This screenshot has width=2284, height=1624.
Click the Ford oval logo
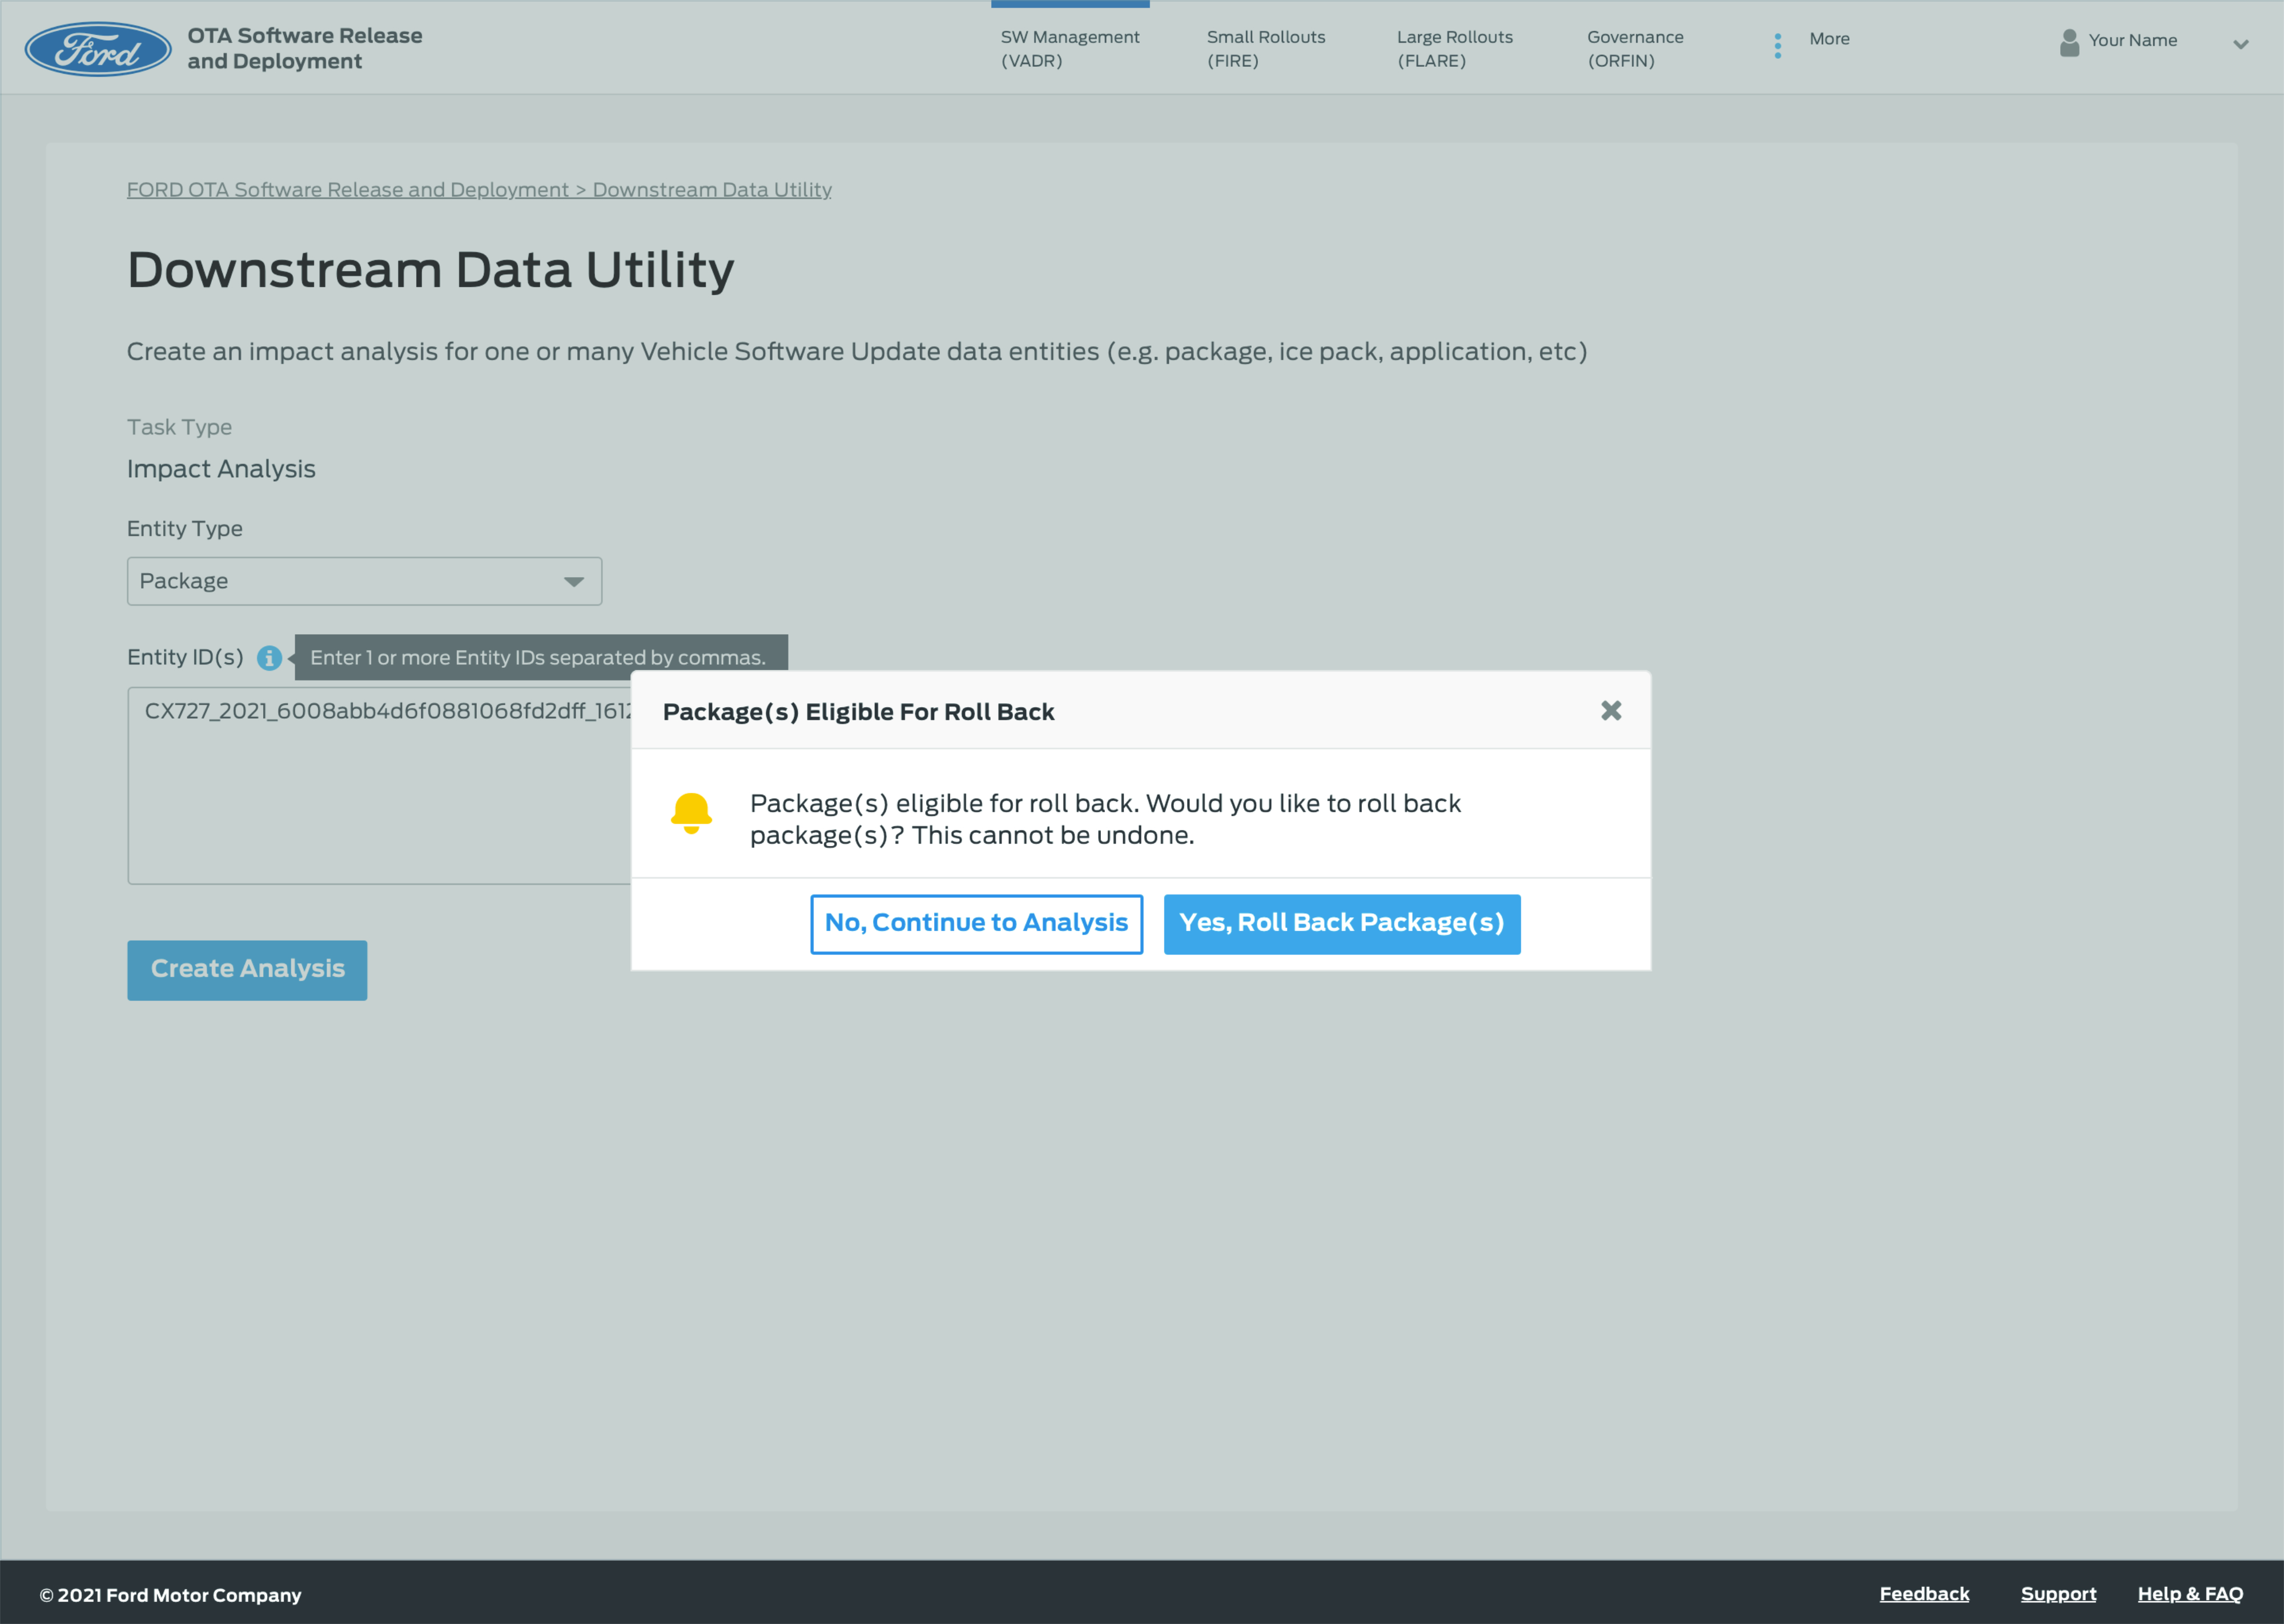pyautogui.click(x=98, y=49)
